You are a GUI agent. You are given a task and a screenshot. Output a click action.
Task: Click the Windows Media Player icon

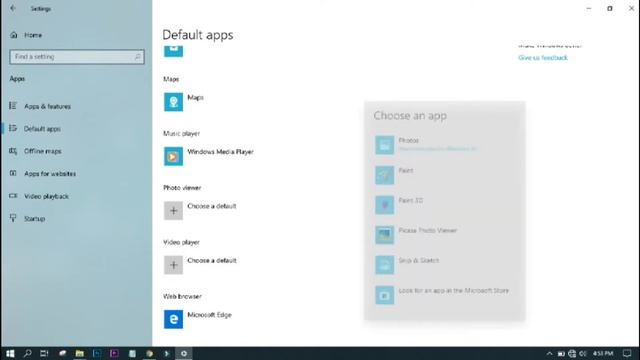coord(173,156)
